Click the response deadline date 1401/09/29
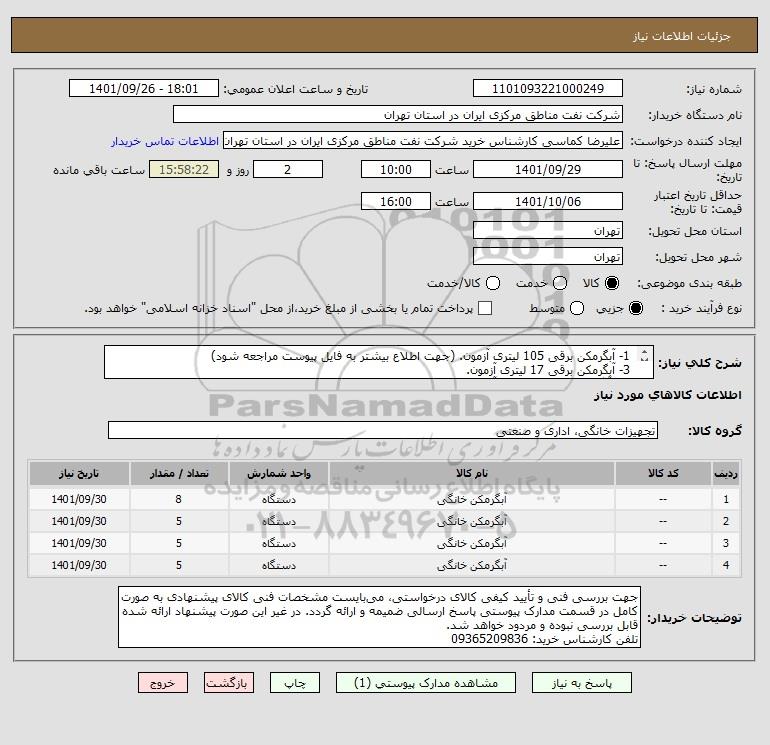The height and width of the screenshot is (745, 770). [x=548, y=169]
